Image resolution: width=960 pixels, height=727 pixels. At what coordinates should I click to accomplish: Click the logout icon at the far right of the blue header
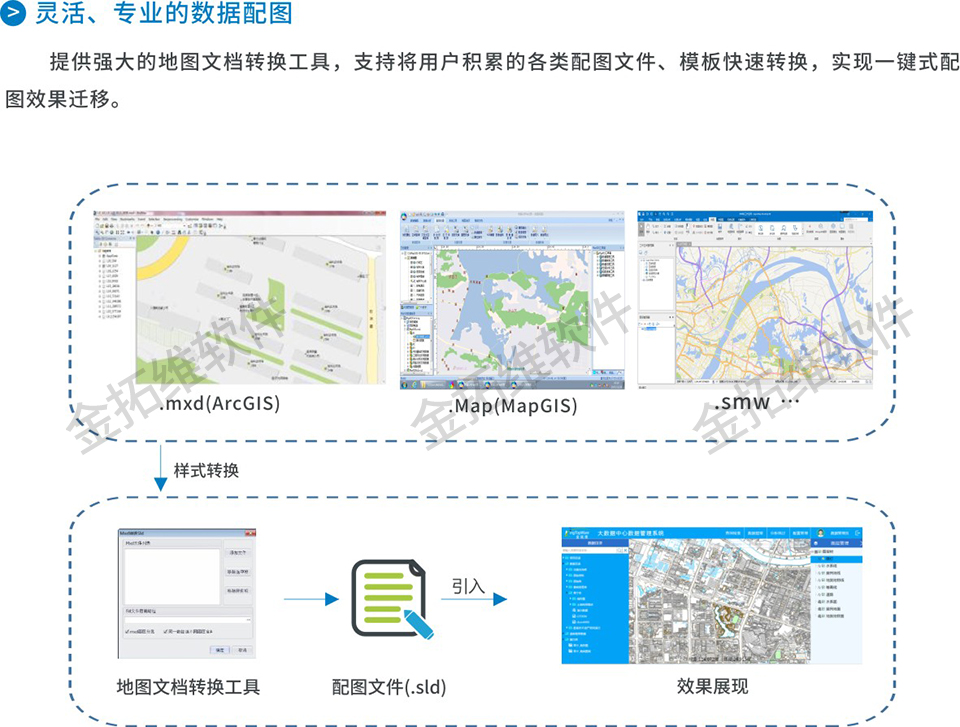(857, 534)
